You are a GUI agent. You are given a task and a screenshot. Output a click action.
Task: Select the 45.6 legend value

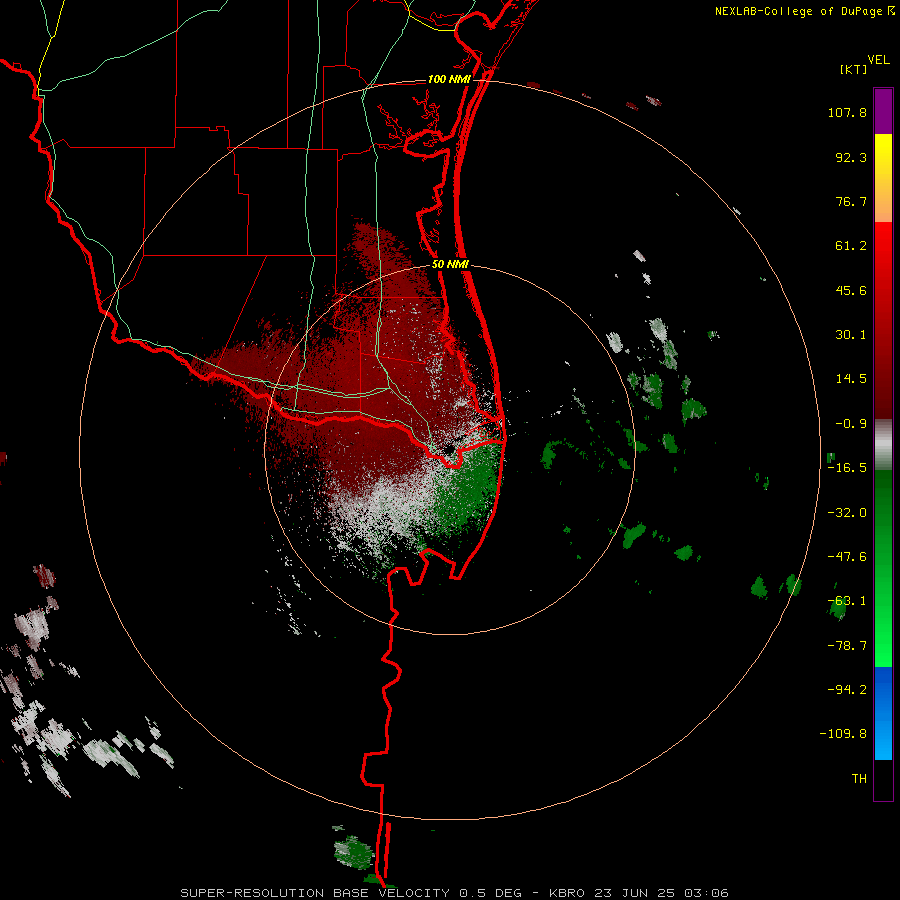851,290
